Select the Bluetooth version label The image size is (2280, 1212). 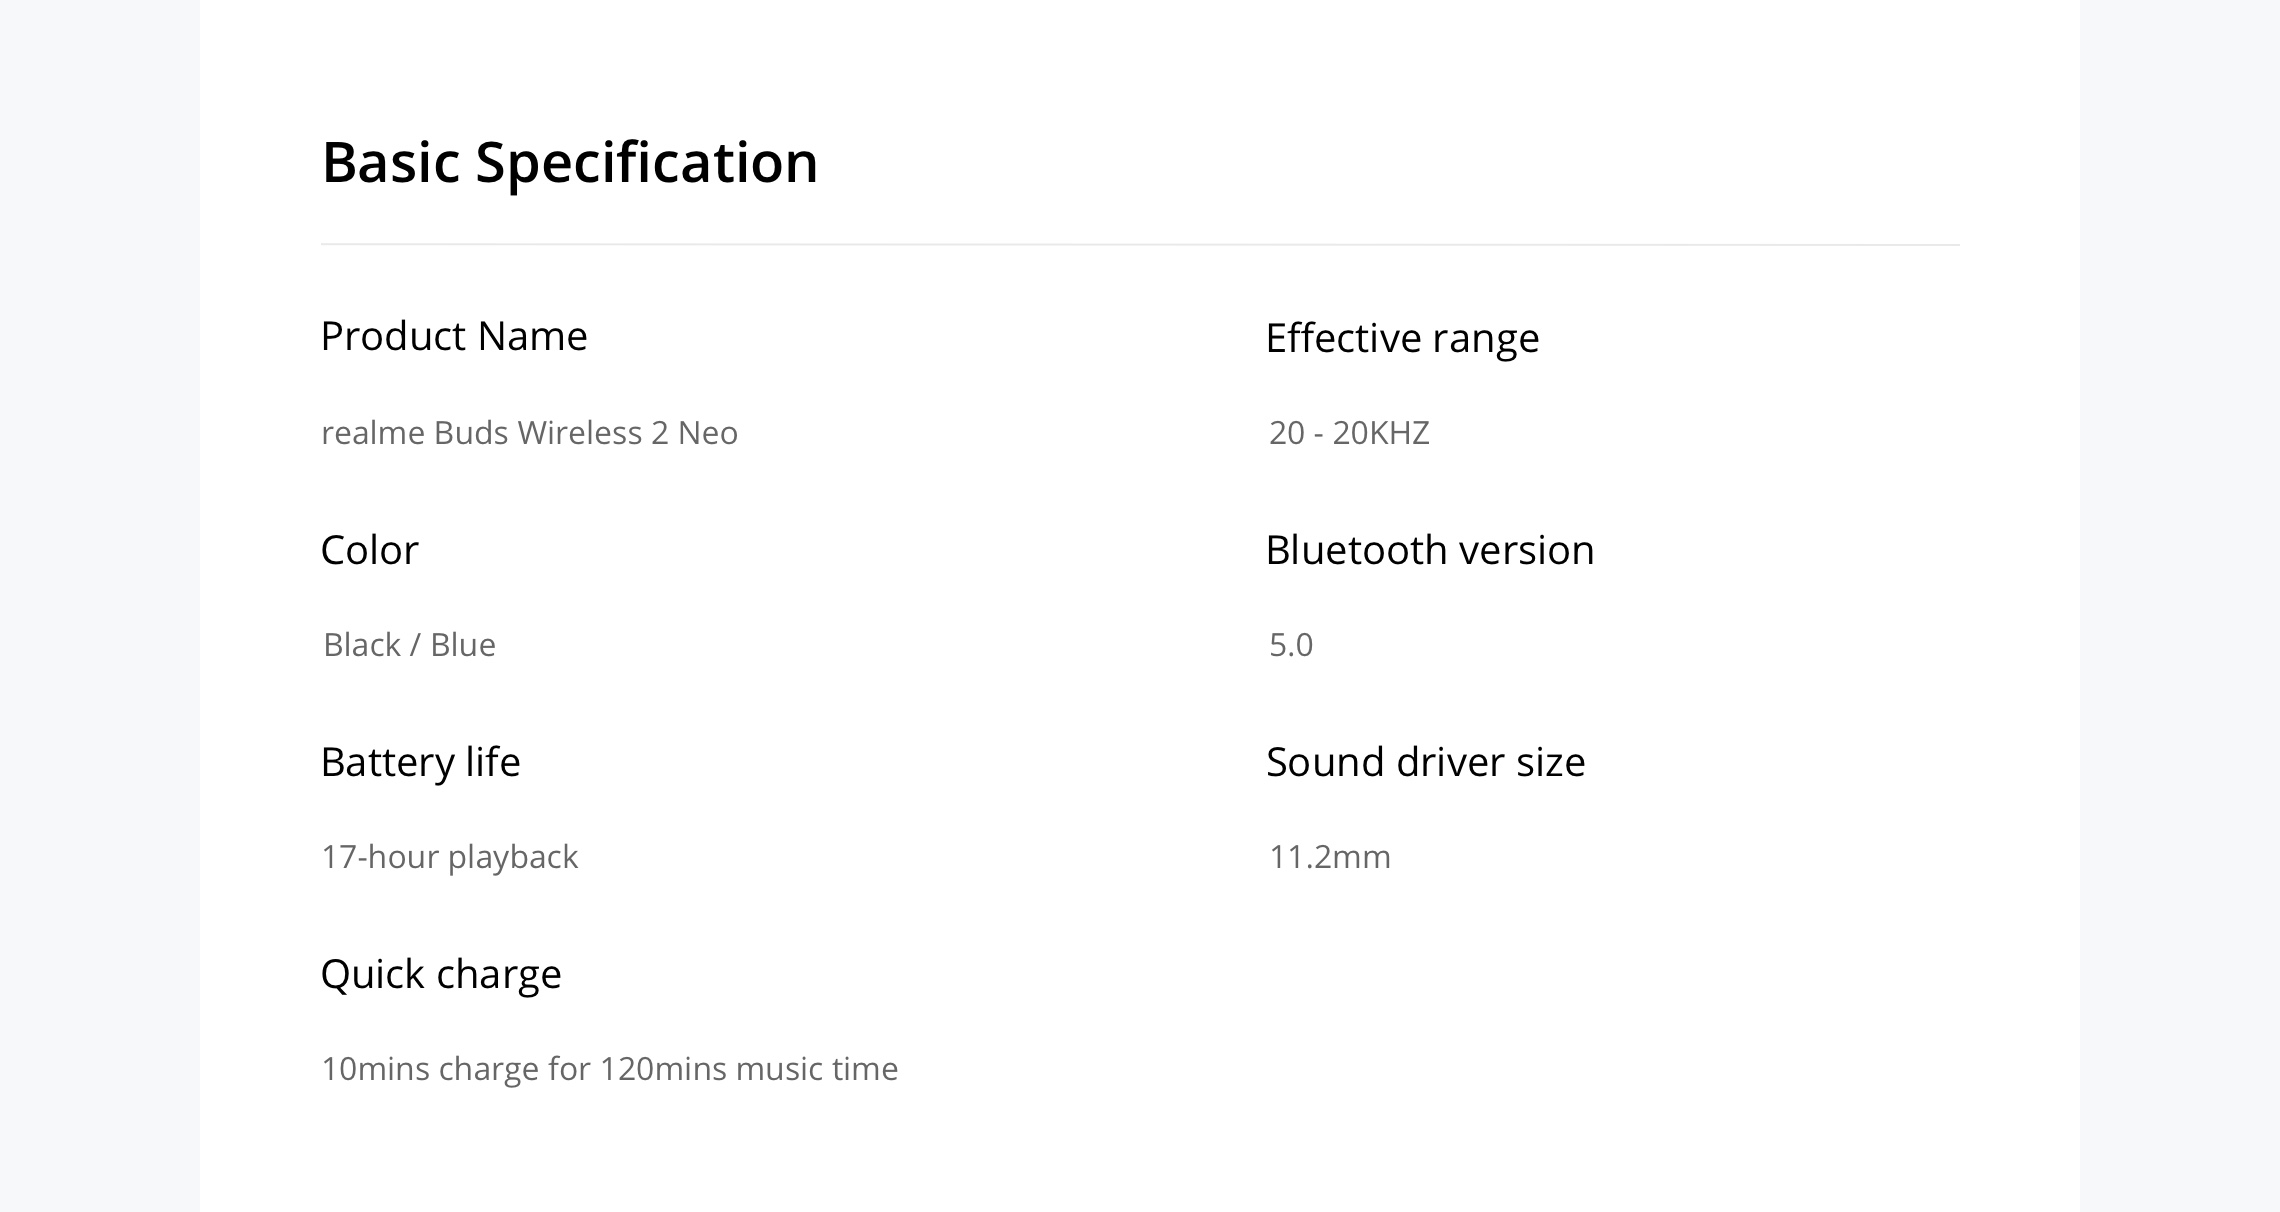click(1430, 550)
